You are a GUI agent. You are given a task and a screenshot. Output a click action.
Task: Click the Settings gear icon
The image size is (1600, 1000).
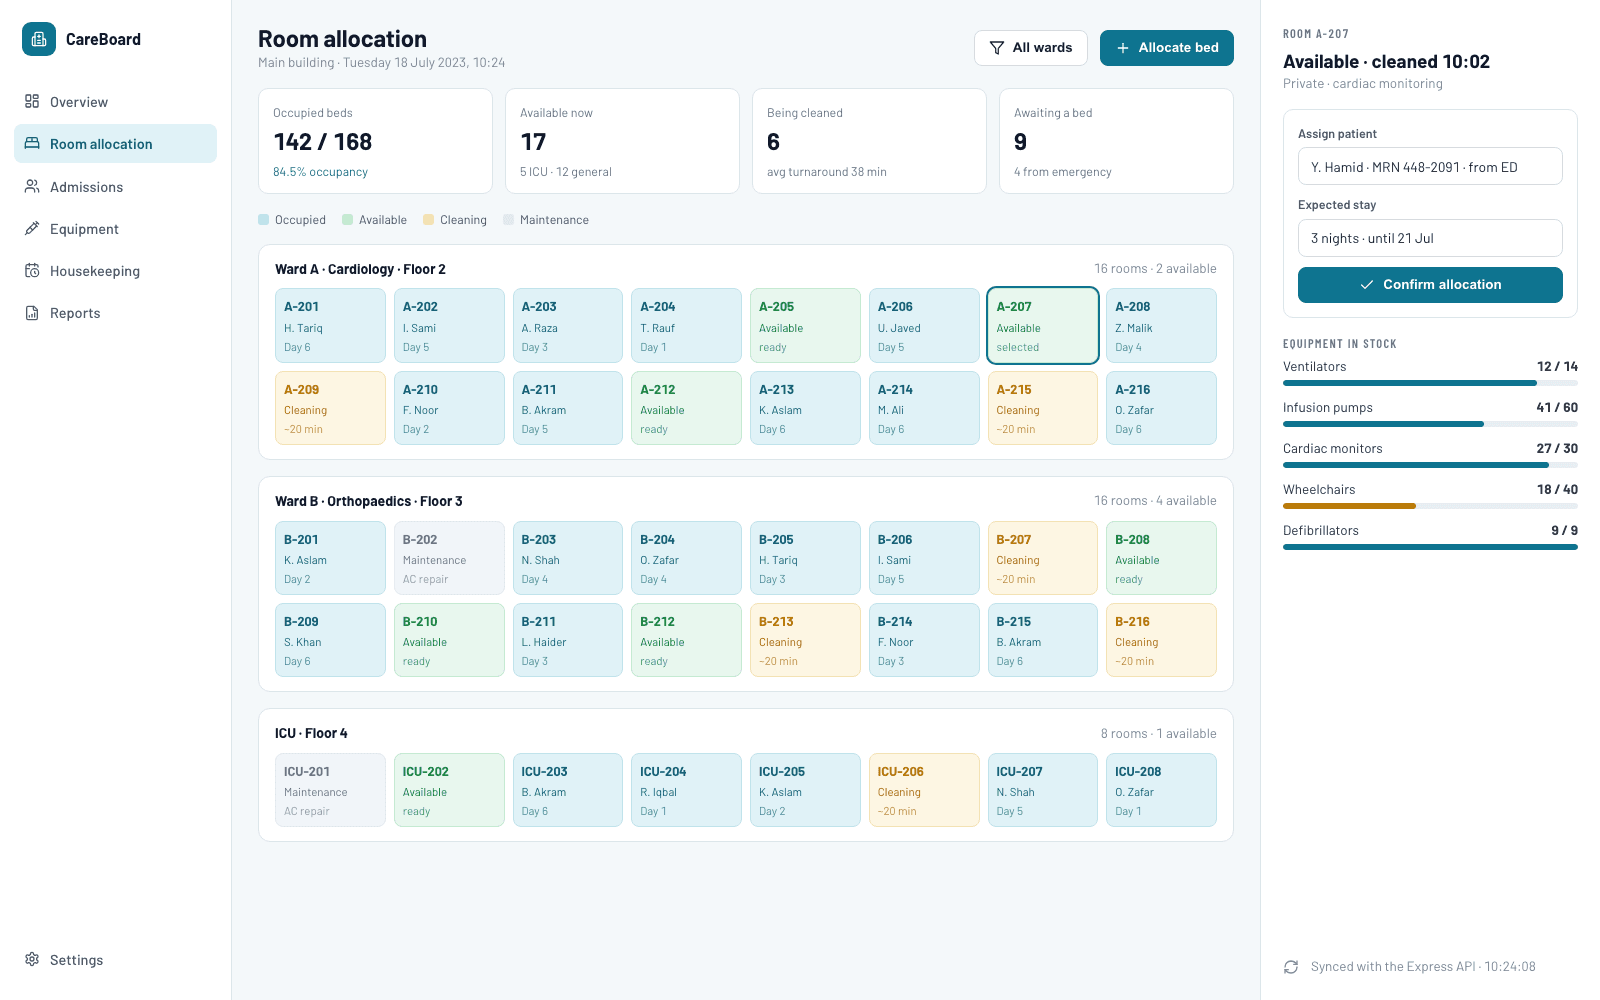pos(32,959)
